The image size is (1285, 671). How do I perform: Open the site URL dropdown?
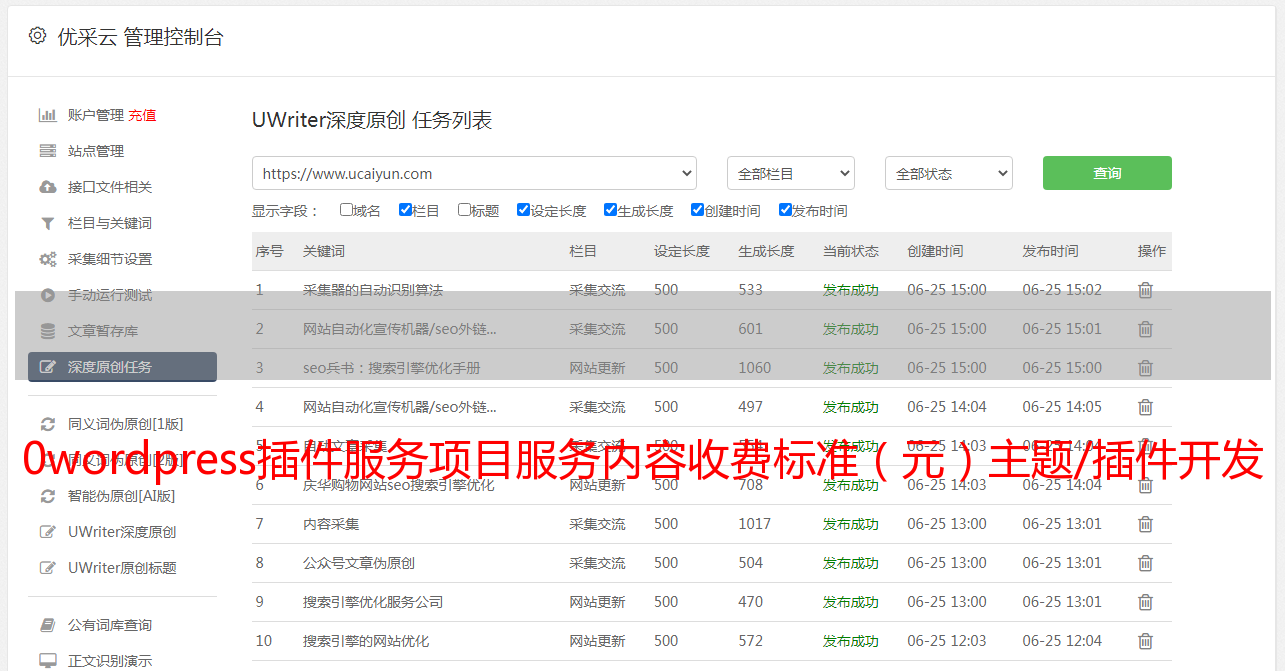[x=474, y=173]
